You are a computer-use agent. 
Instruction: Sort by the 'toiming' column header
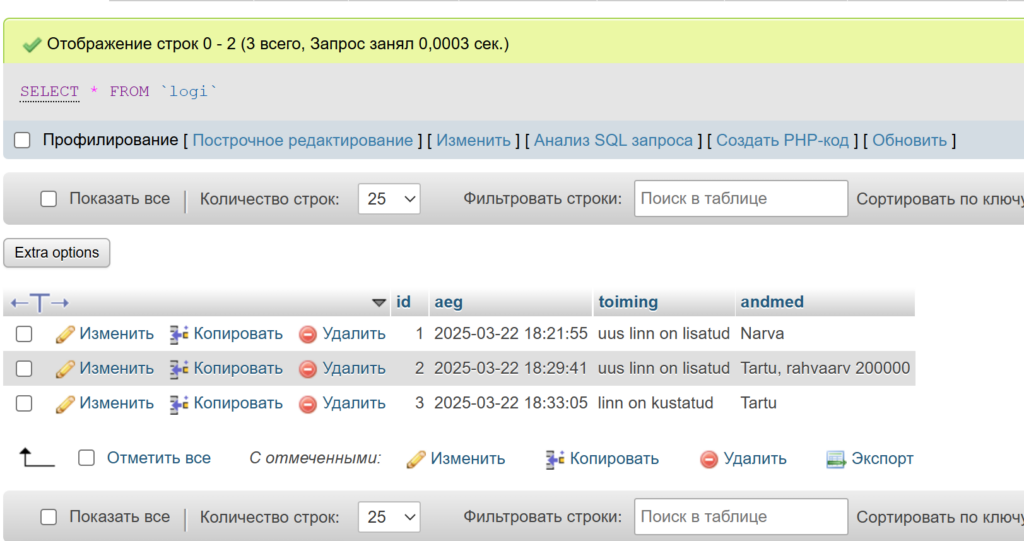click(628, 302)
